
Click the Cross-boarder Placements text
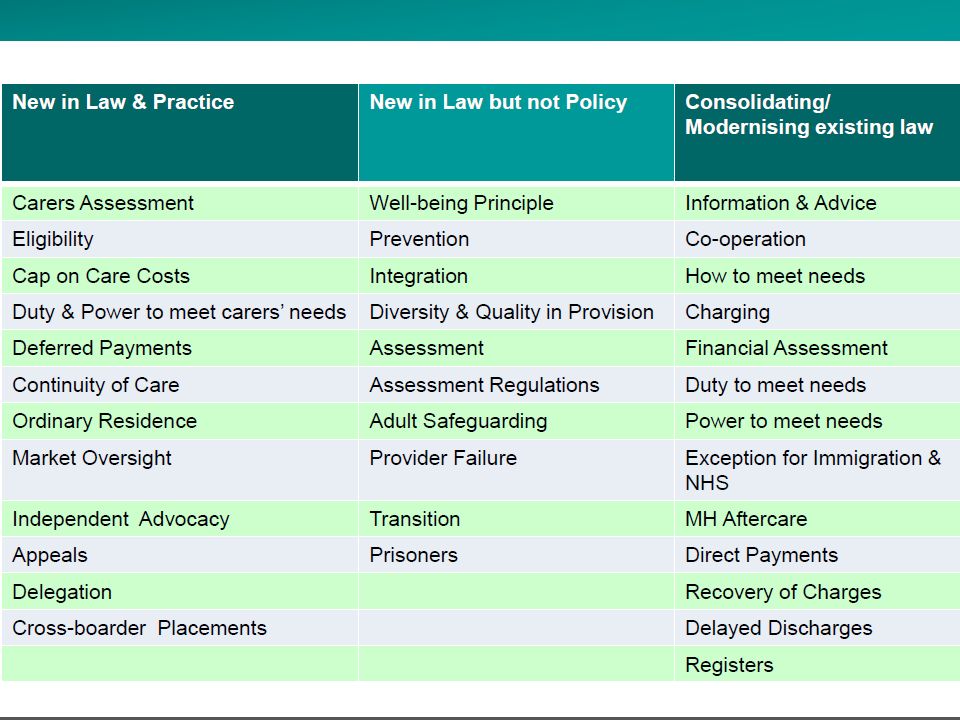coord(140,628)
